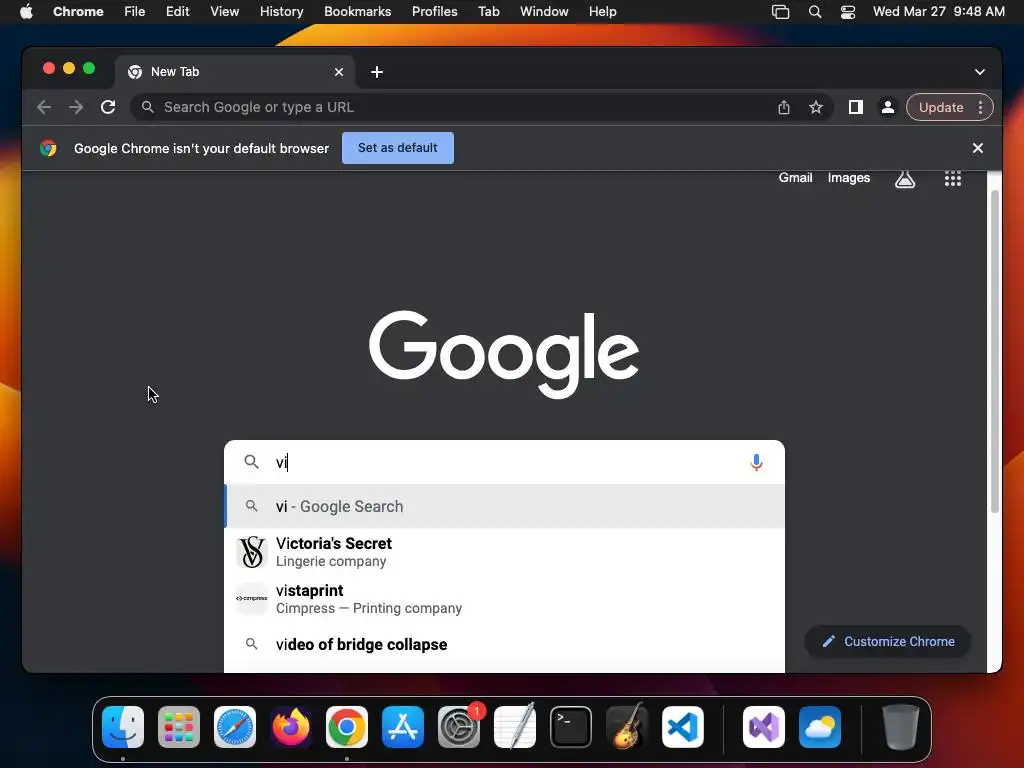Pick video of bridge collapse suggestion
This screenshot has height=768, width=1024.
pyautogui.click(x=504, y=645)
